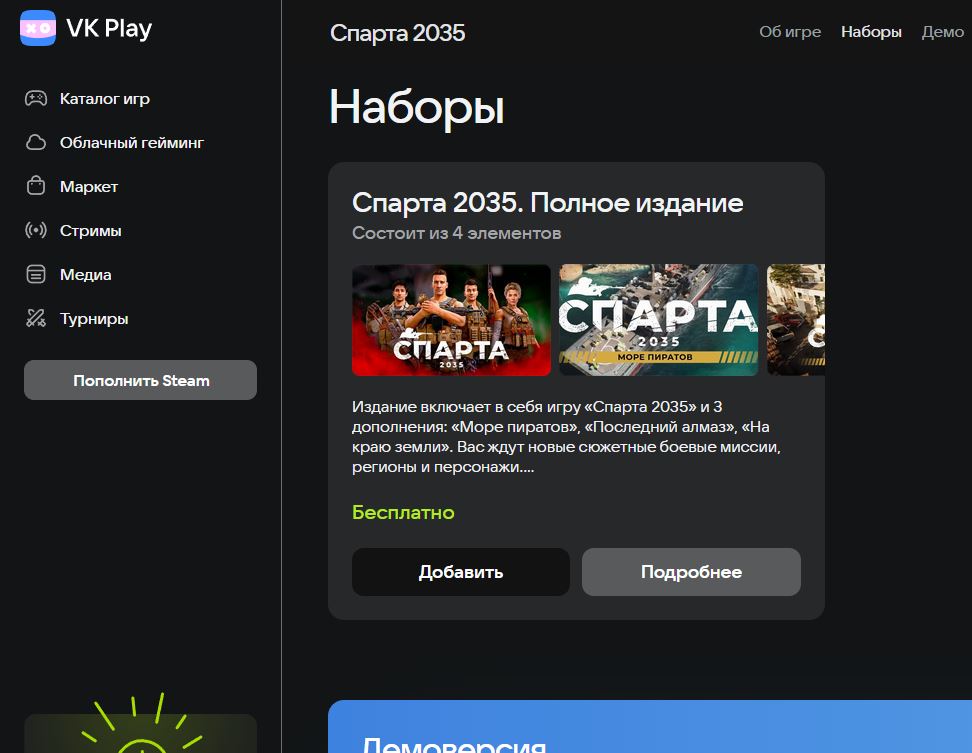Screen dimensions: 972x753
Task: Click the Спарта 2035 page header title
Action: (397, 33)
